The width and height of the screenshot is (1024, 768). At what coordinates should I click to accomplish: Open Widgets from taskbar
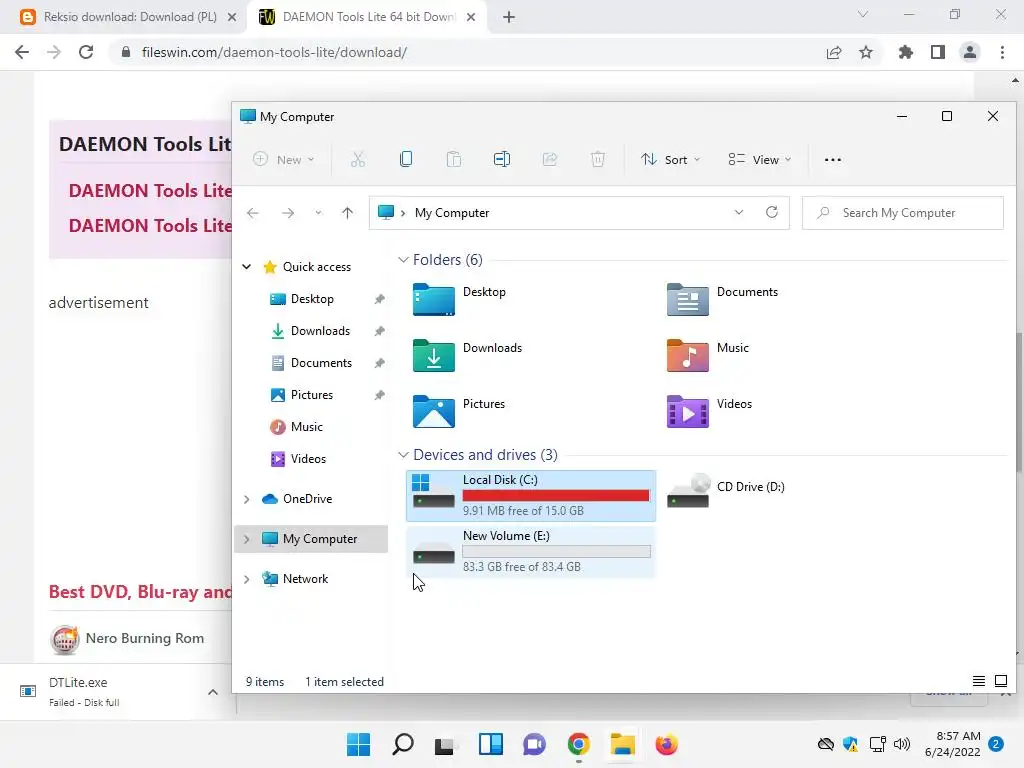click(490, 744)
